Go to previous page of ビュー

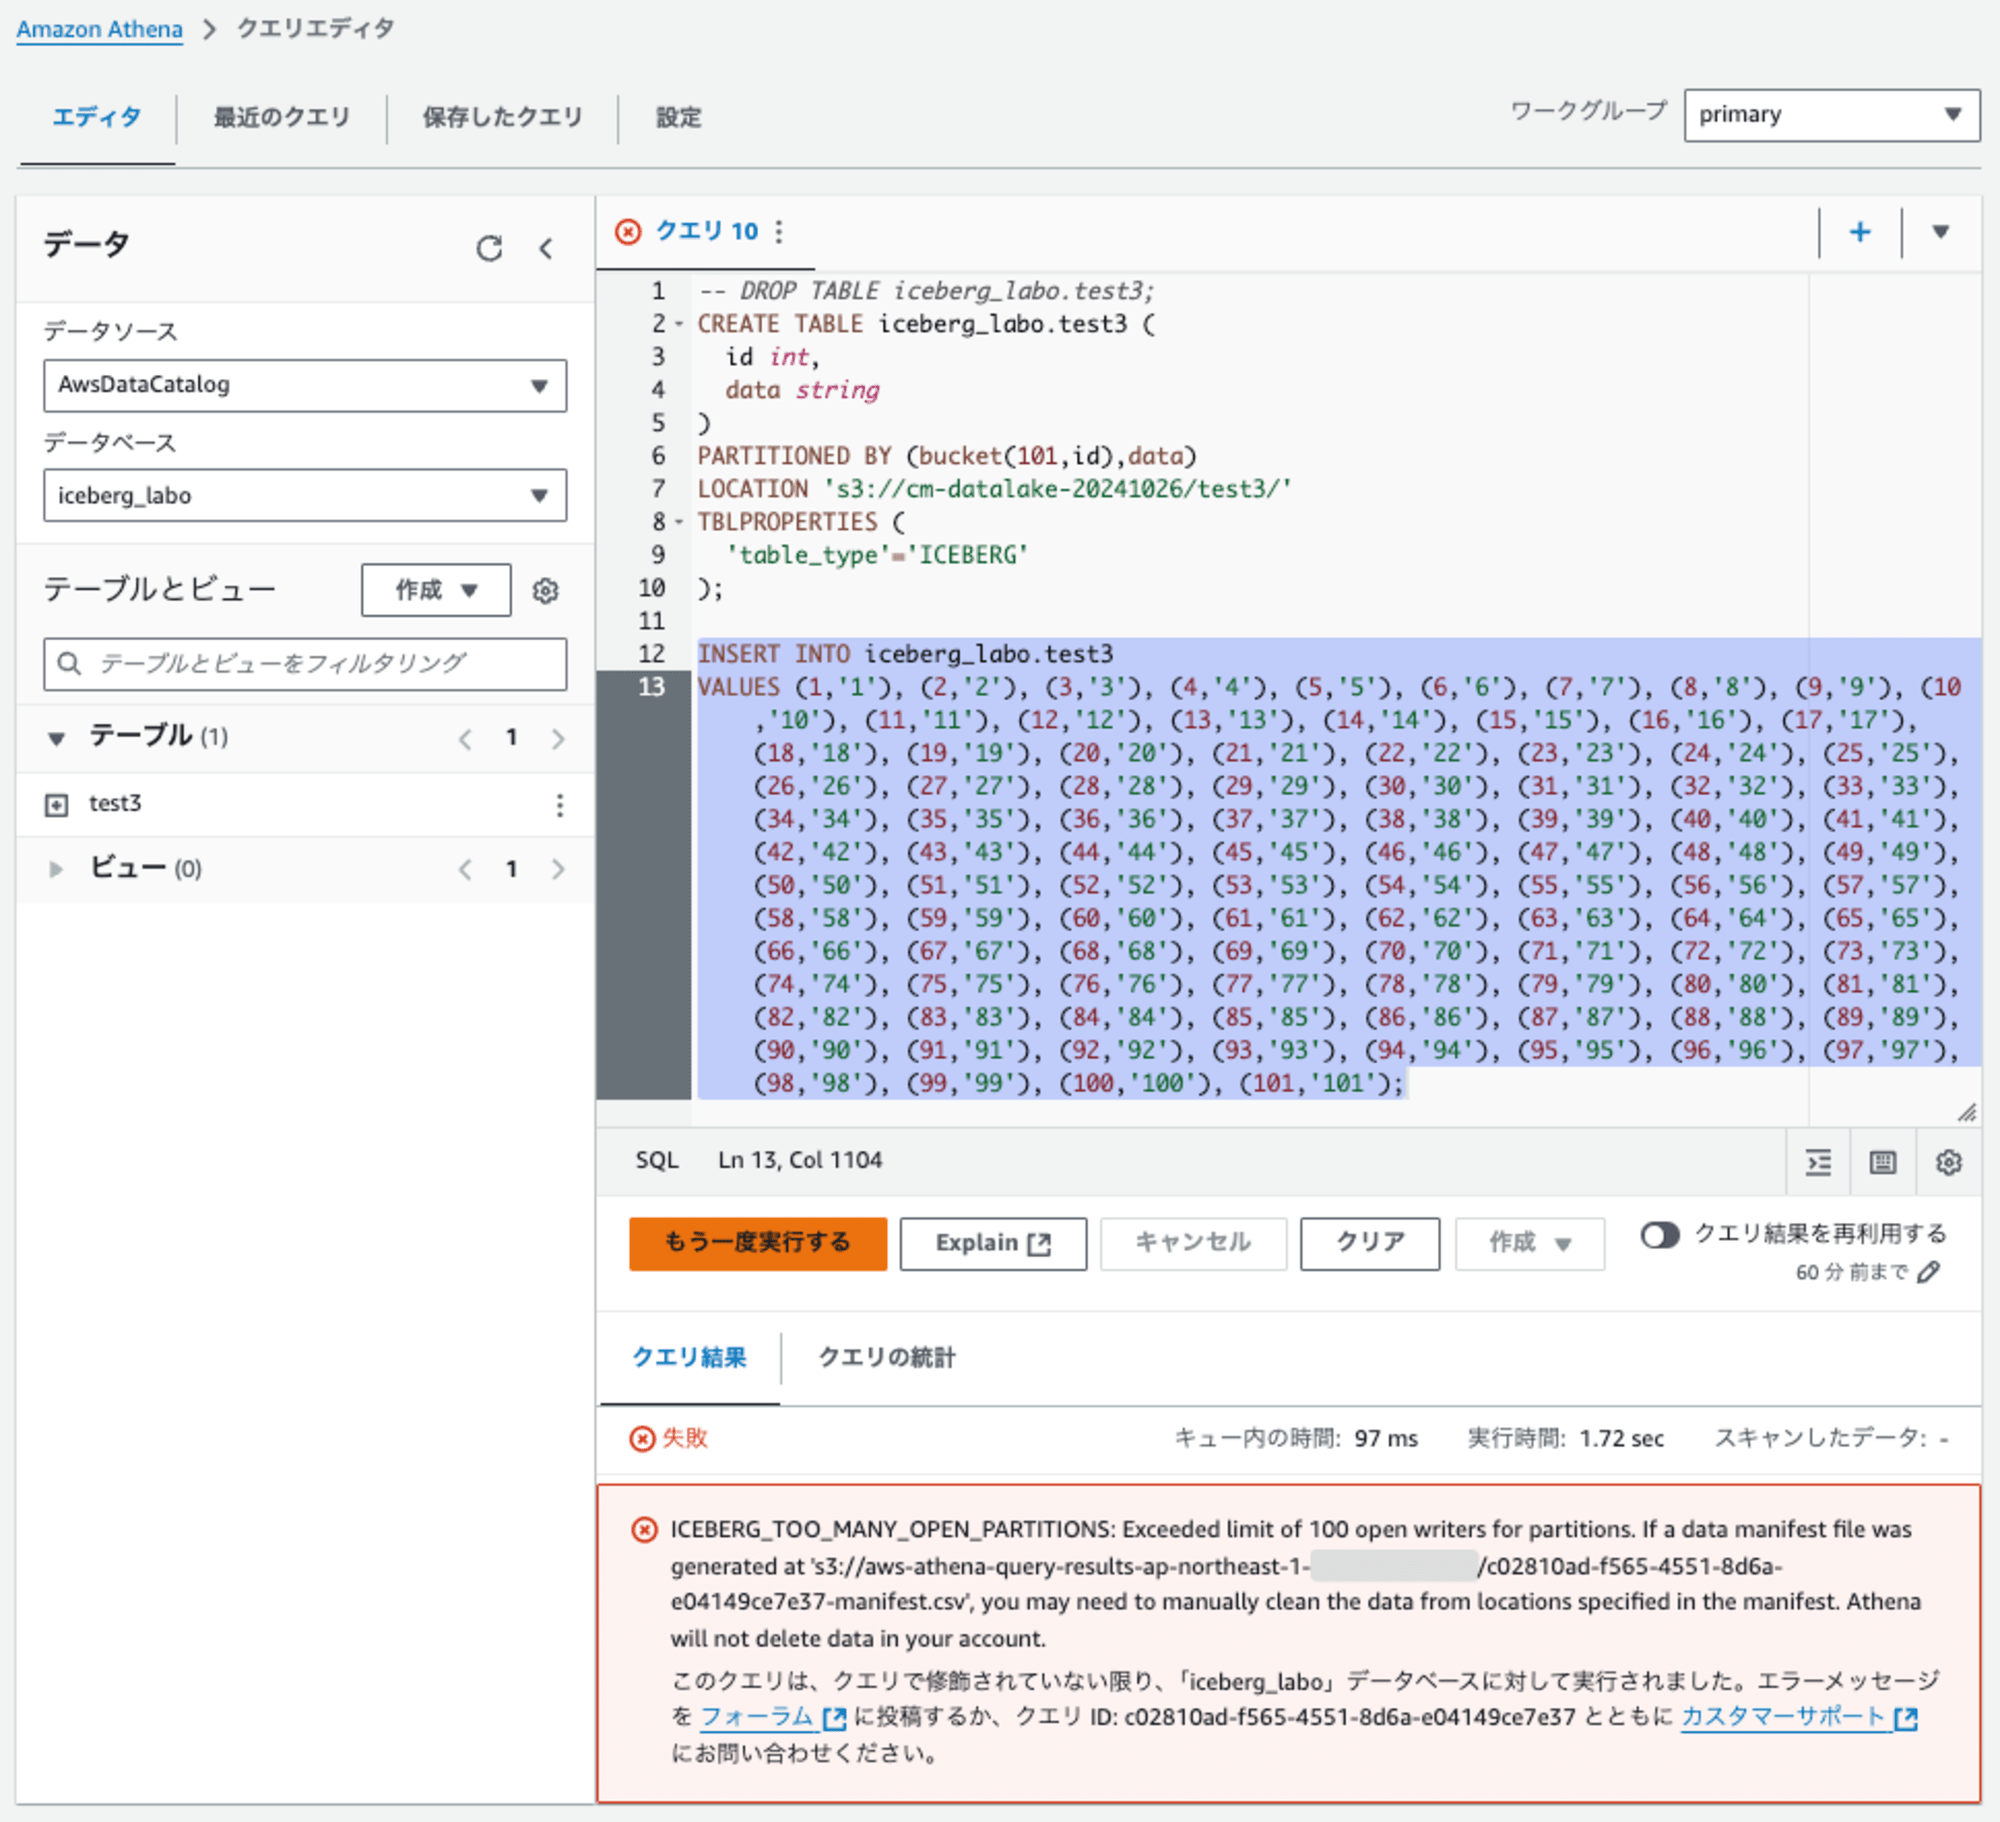coord(465,869)
